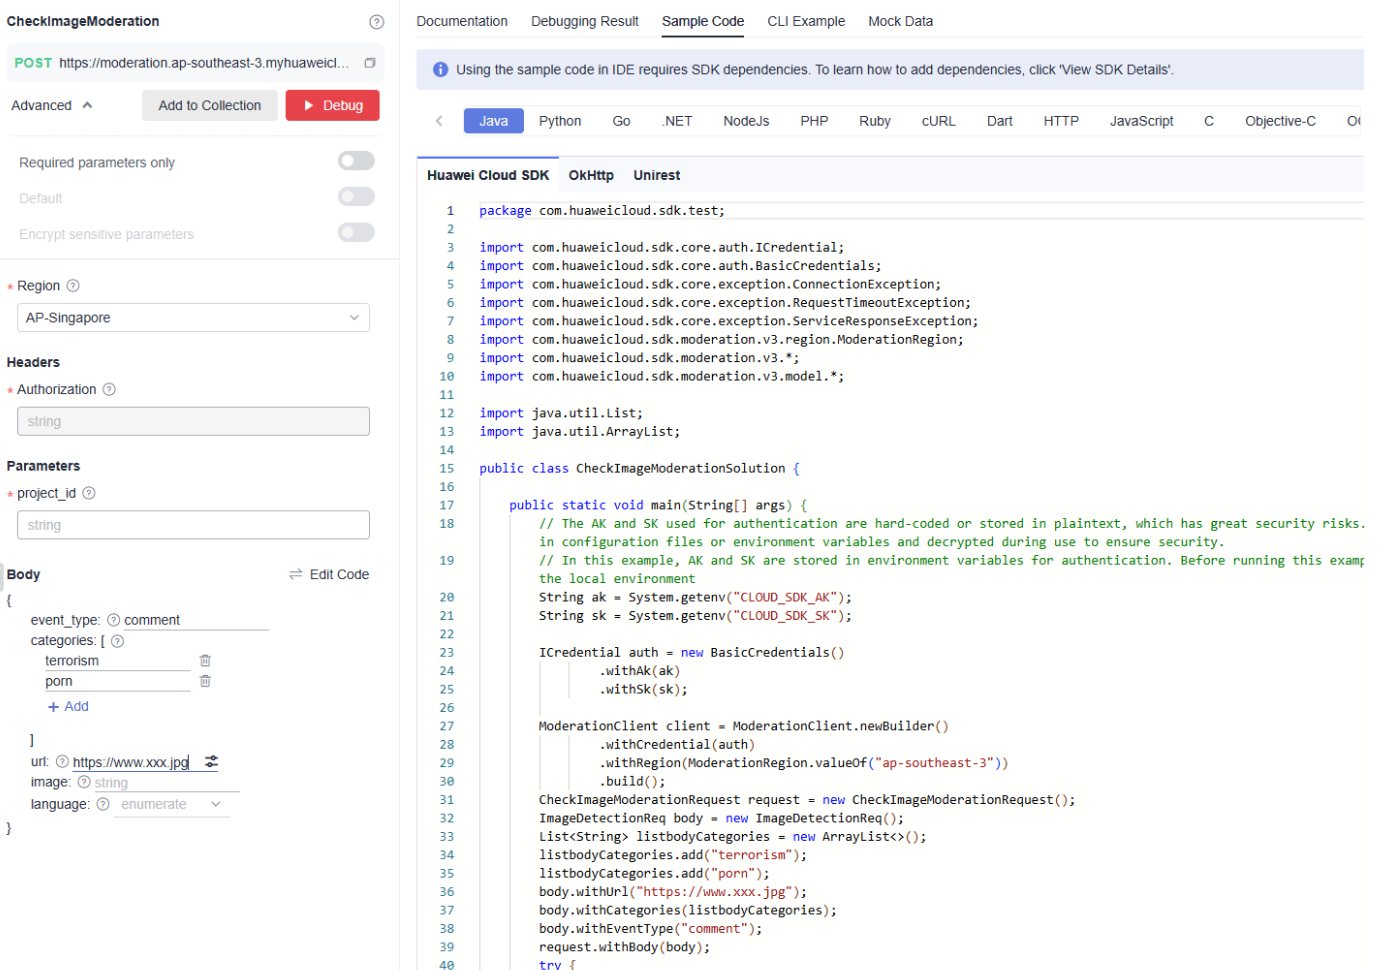This screenshot has width=1379, height=970.
Task: Open the language enumerate dropdown
Action: click(x=172, y=804)
